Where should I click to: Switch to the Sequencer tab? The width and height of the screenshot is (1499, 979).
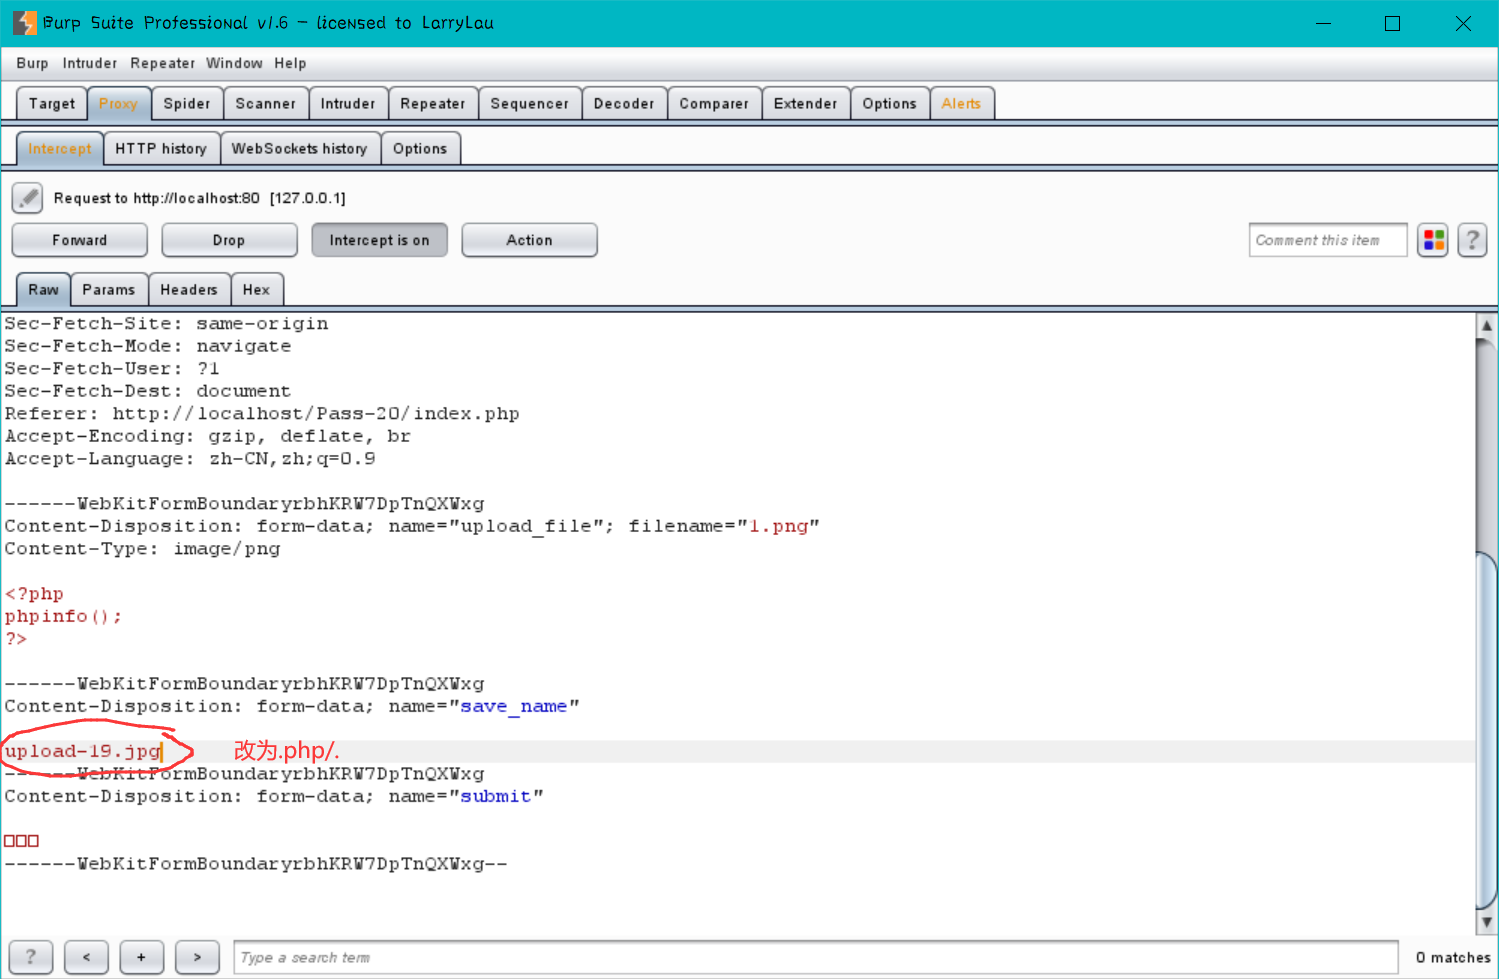[530, 103]
